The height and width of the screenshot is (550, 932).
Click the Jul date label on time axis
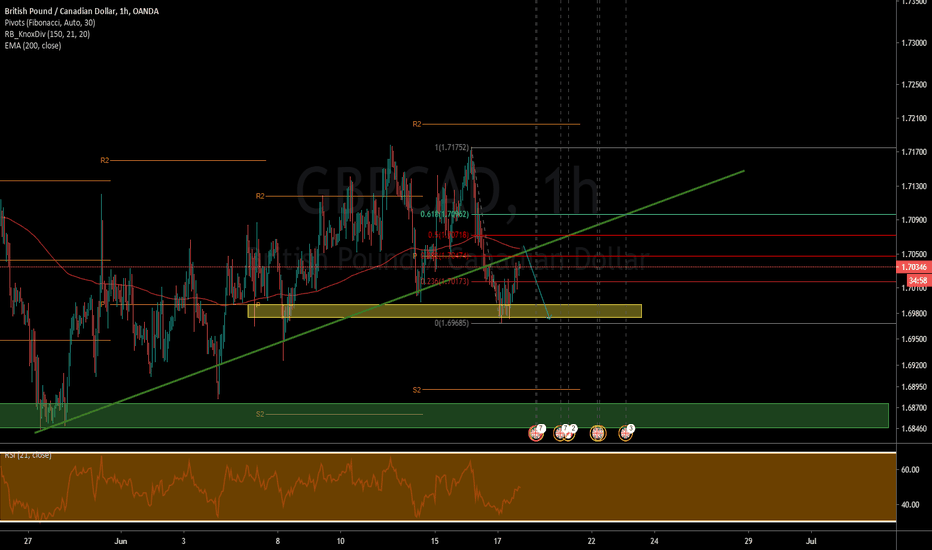[x=811, y=541]
